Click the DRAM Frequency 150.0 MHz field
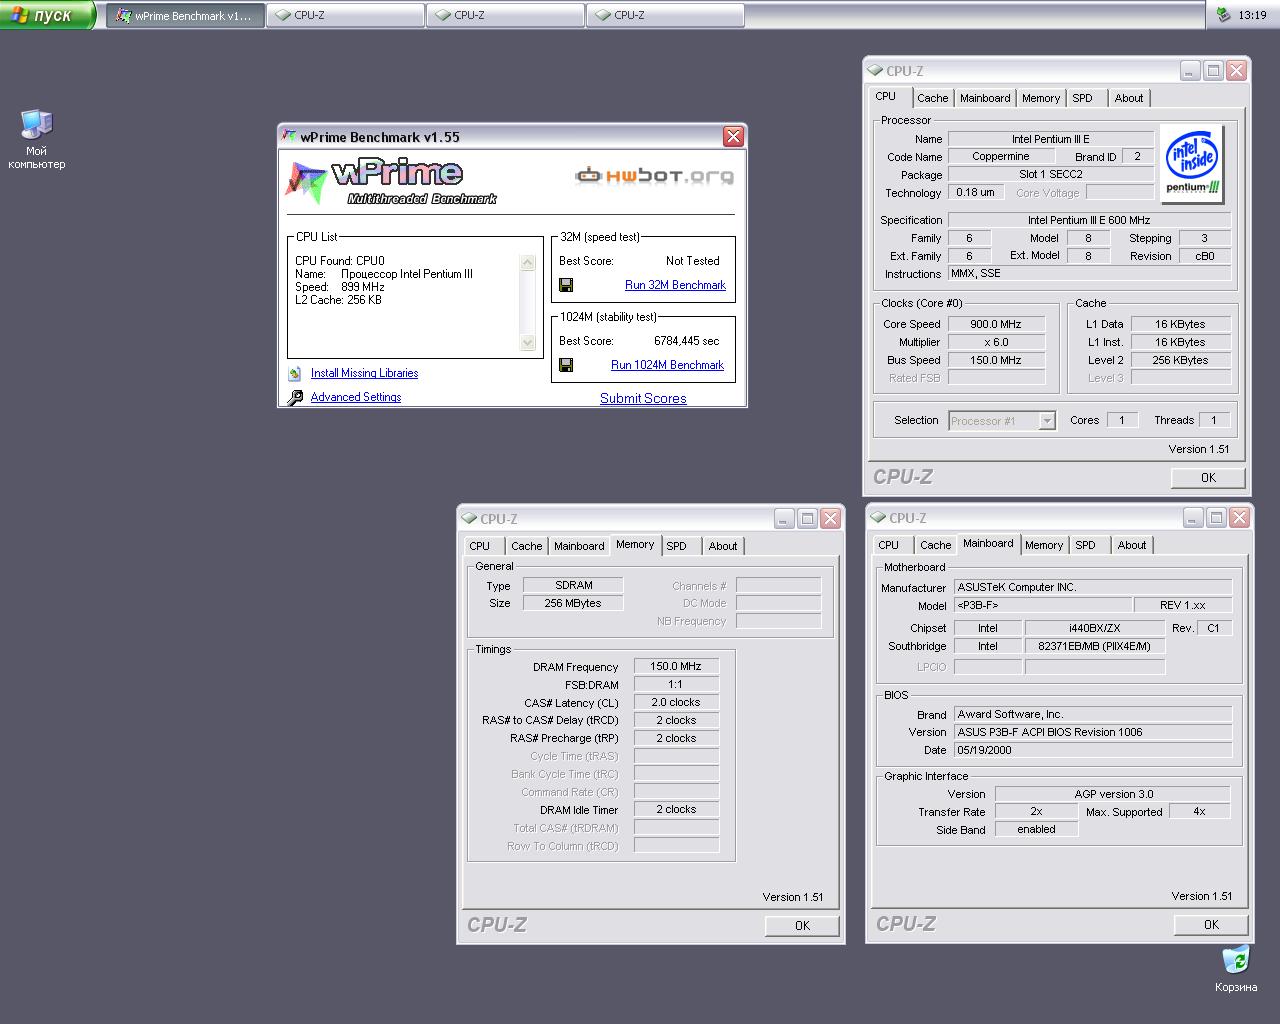 (676, 666)
